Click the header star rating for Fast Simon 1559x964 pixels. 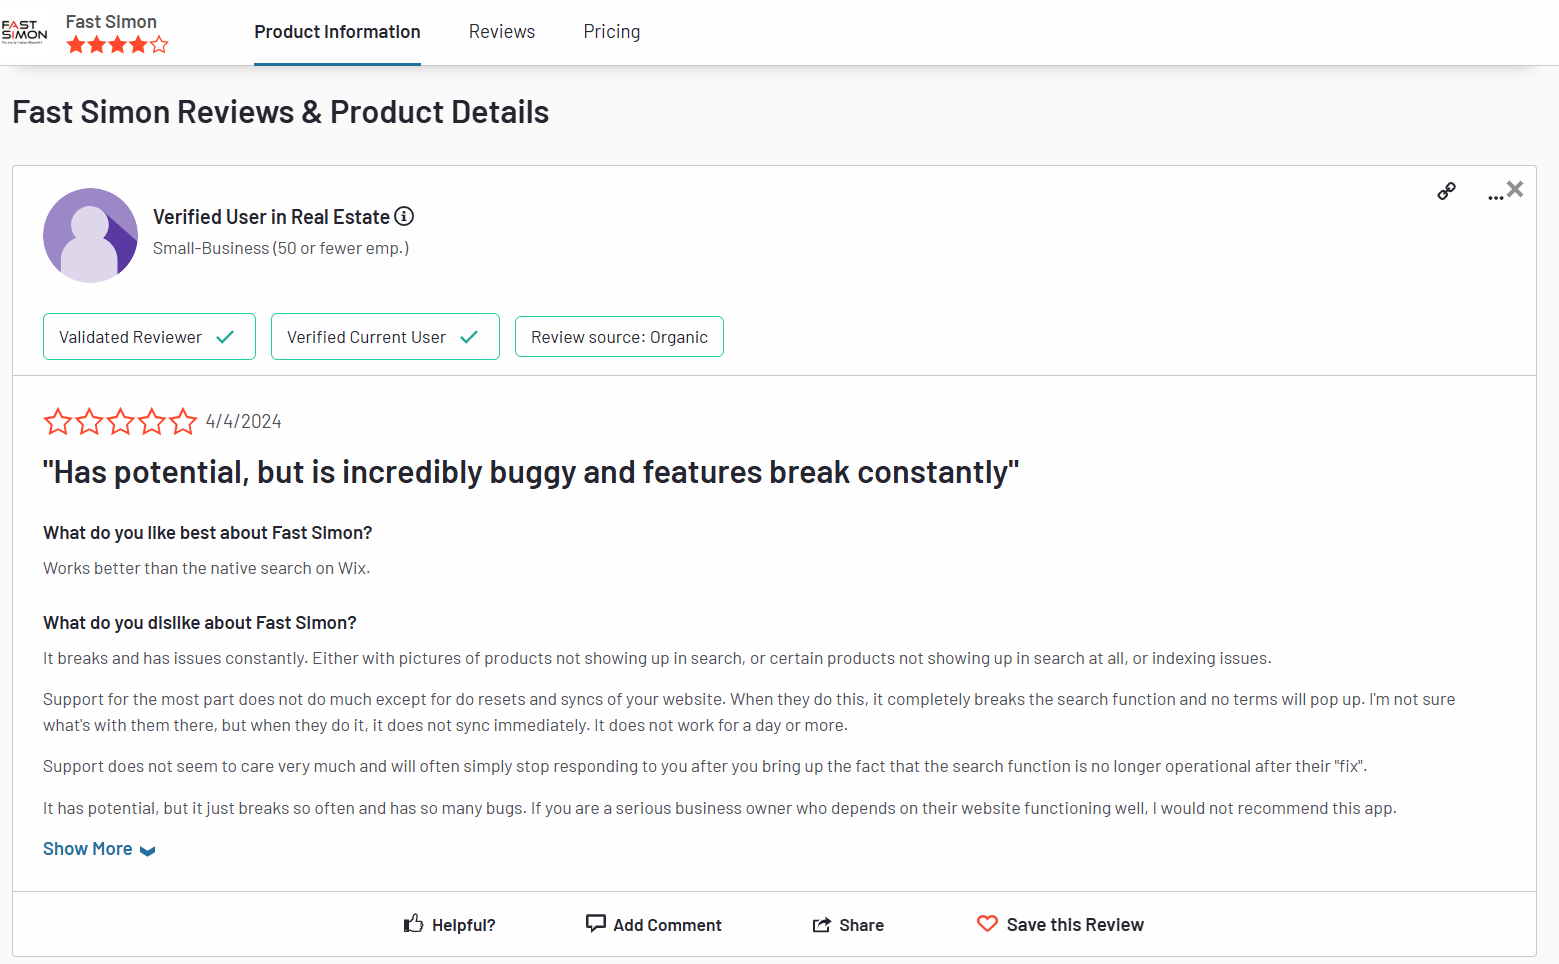pyautogui.click(x=117, y=45)
